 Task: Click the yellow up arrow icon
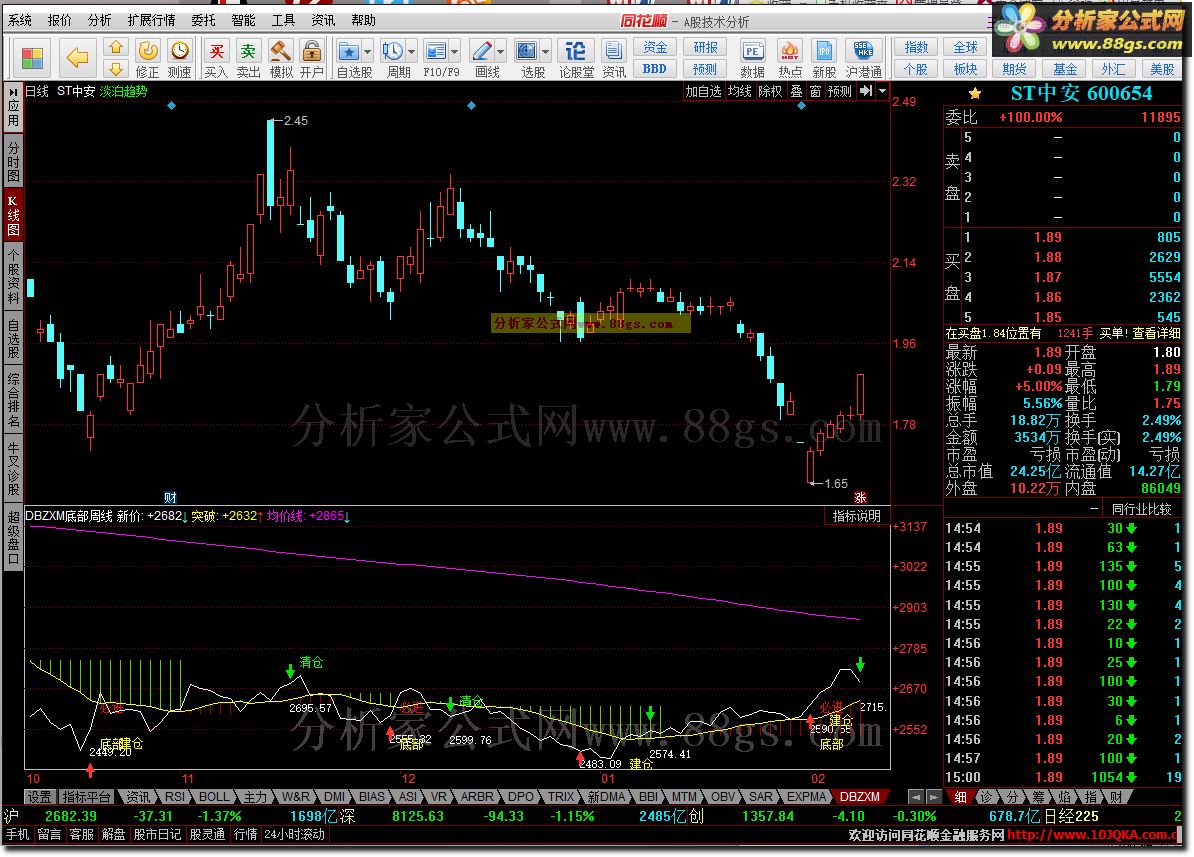(116, 48)
